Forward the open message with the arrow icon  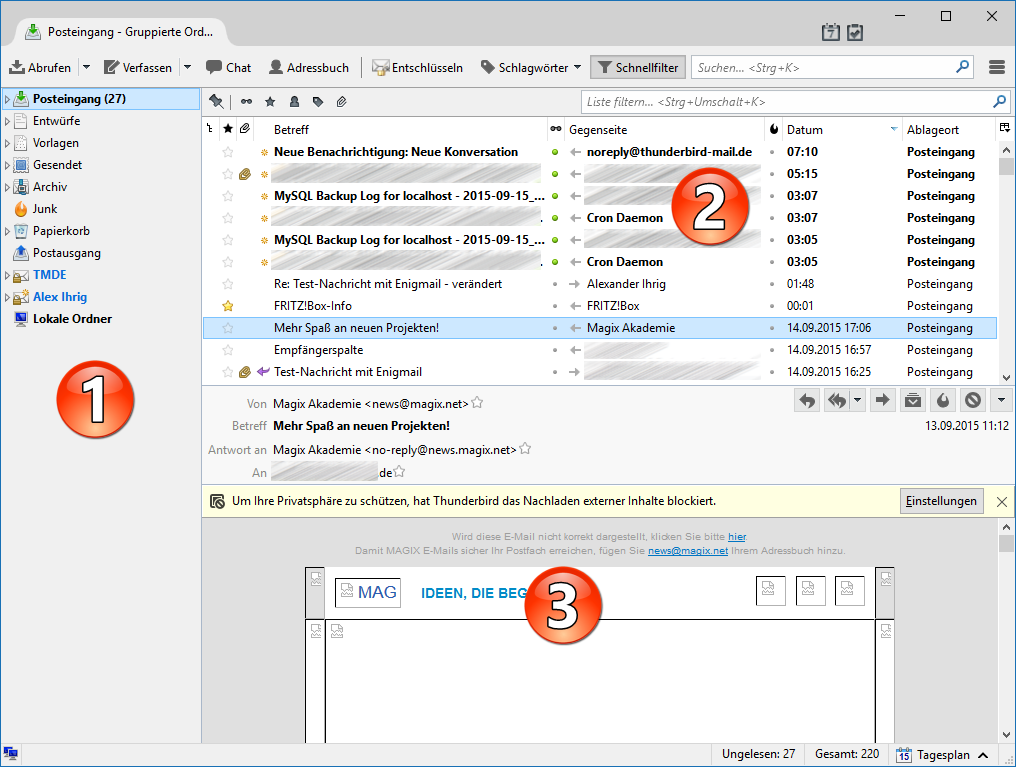click(882, 400)
